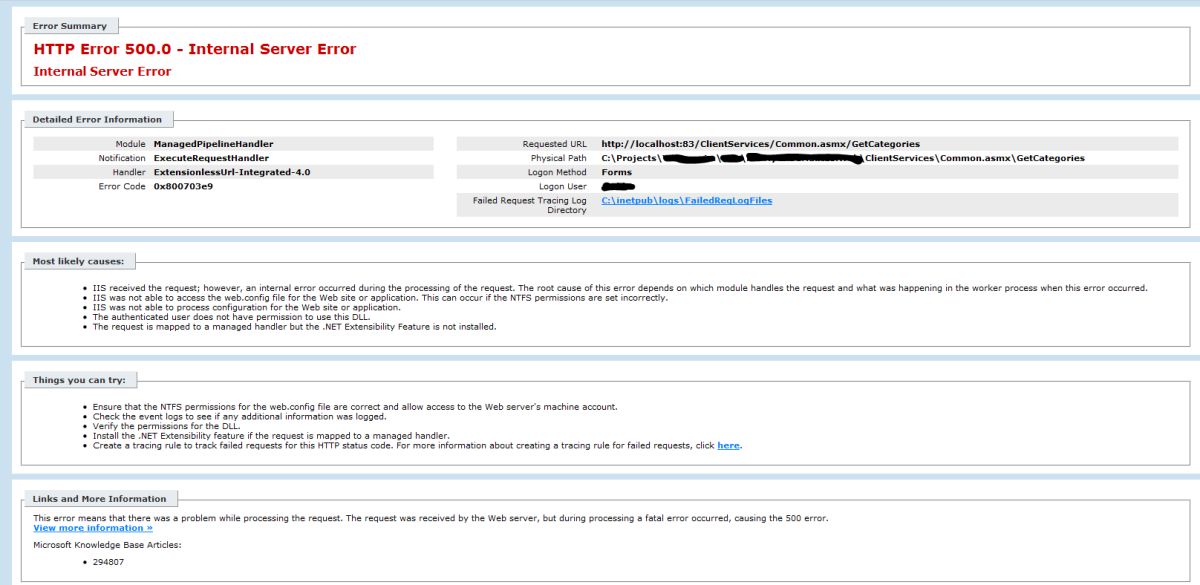Click suggestion 'Verify the permissions for the DLL'
The image size is (1200, 585).
coord(164,426)
